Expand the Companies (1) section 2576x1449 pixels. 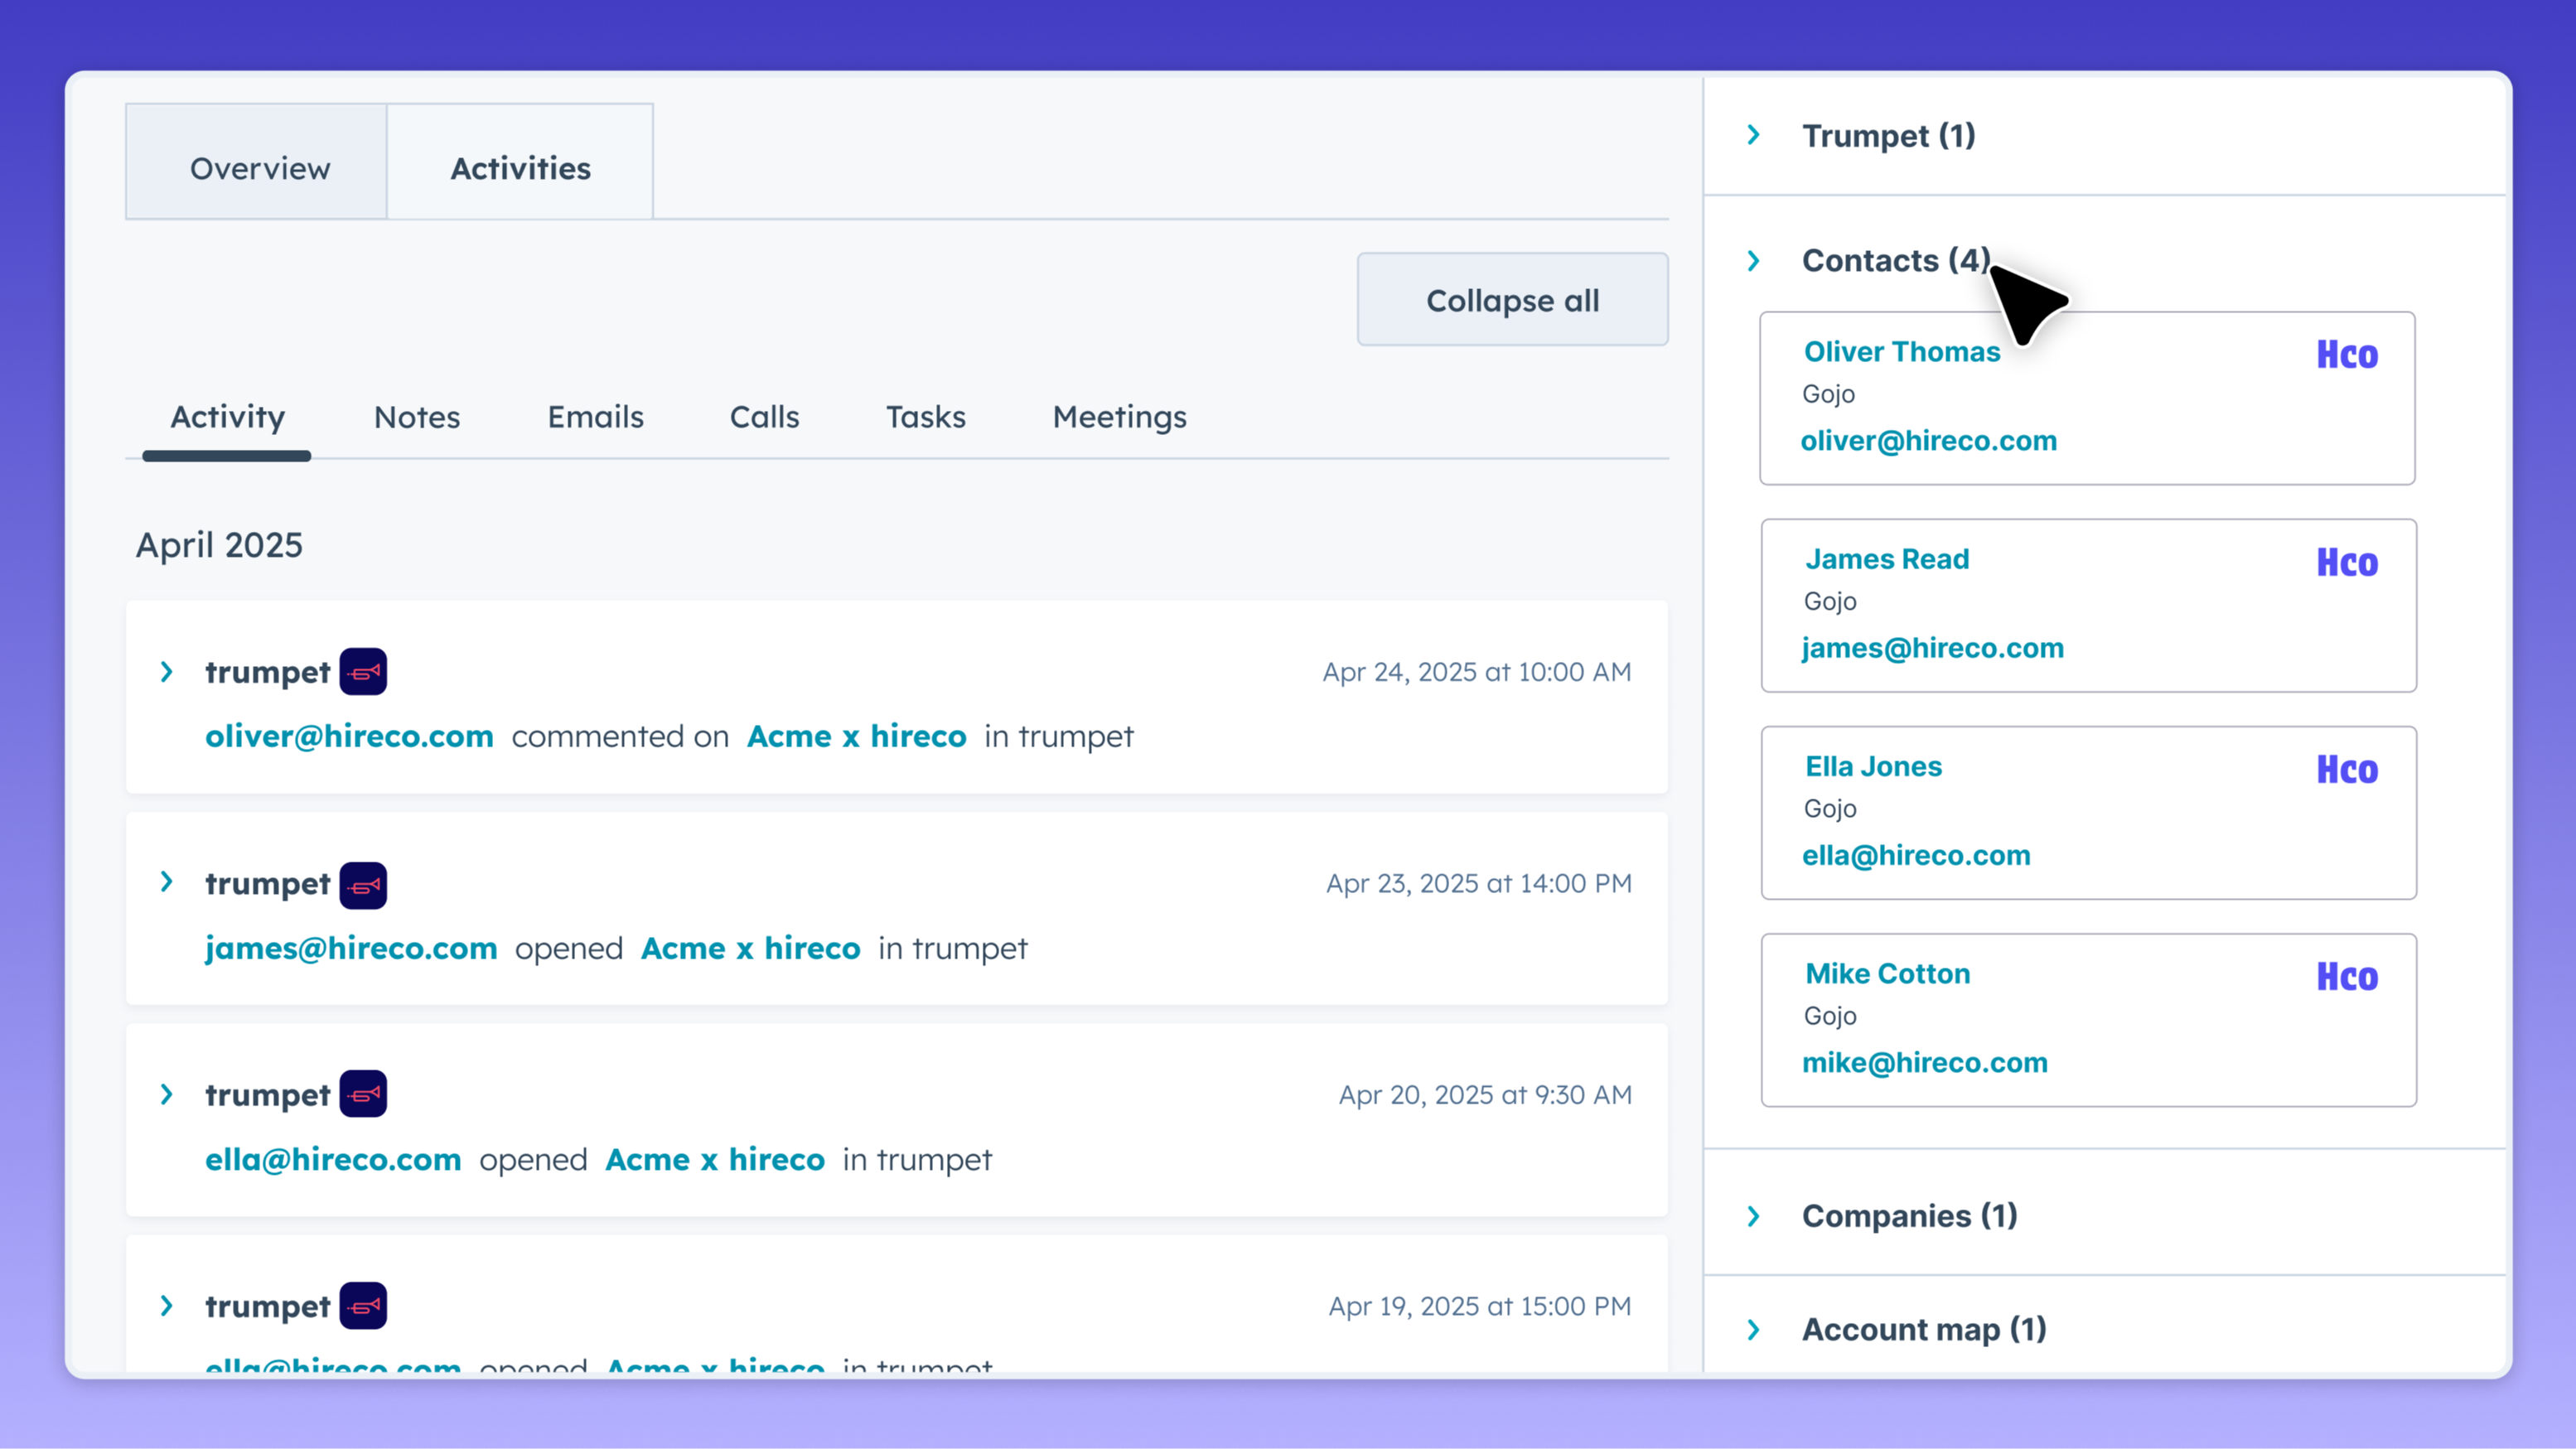pyautogui.click(x=1754, y=1216)
